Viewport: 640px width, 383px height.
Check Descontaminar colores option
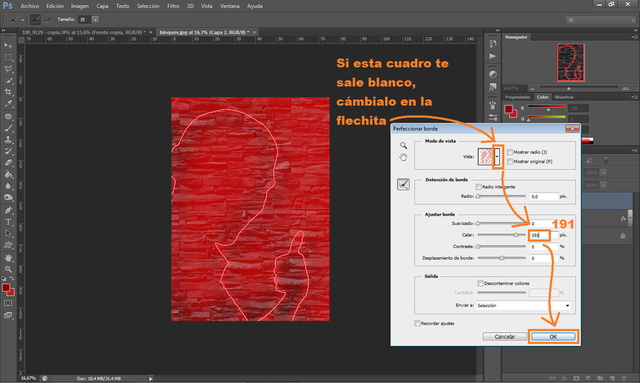pos(480,283)
